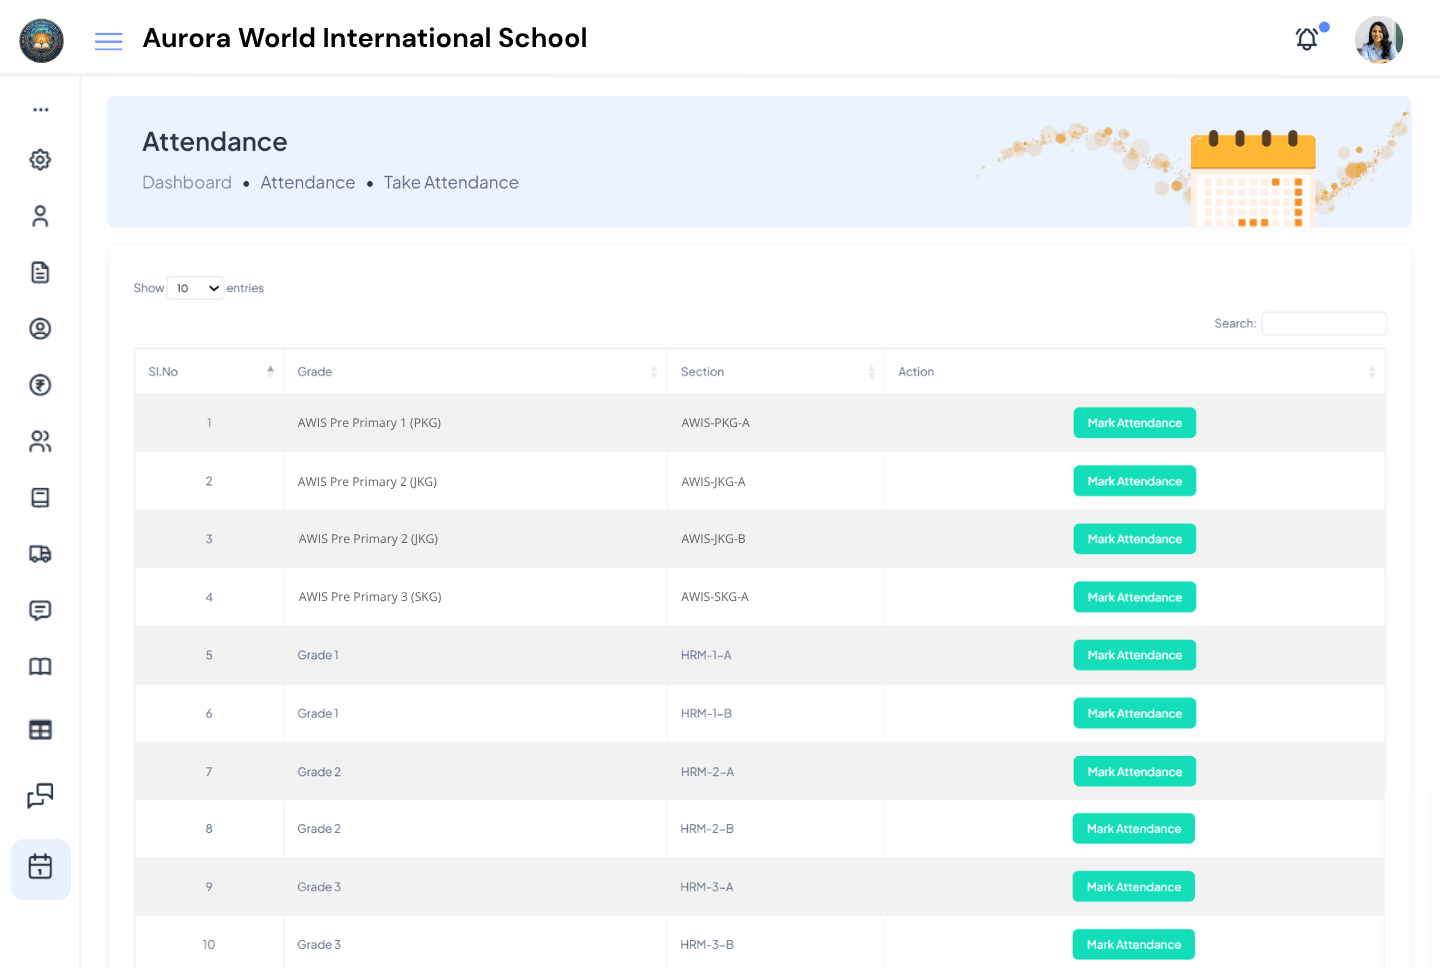Screen dimensions: 1440x968
Task: Navigate to Dashboard breadcrumb link
Action: click(187, 182)
